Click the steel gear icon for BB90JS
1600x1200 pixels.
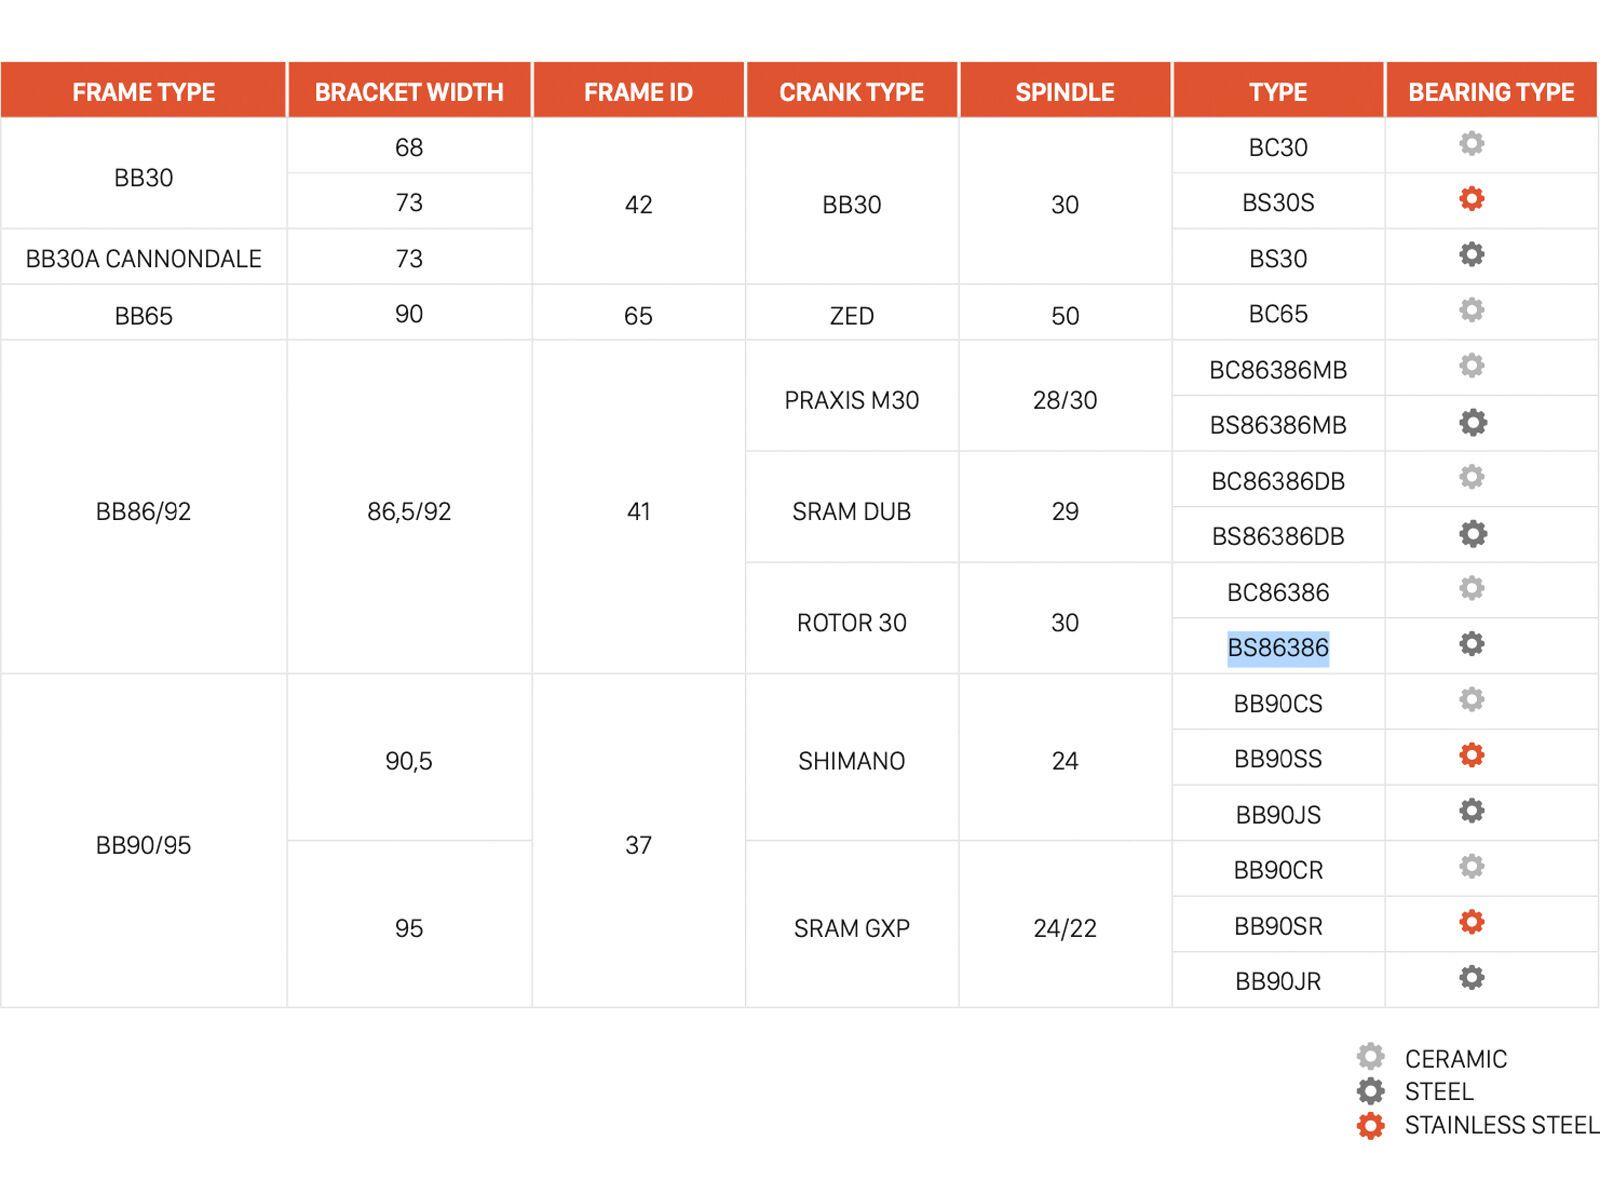[x=1471, y=810]
